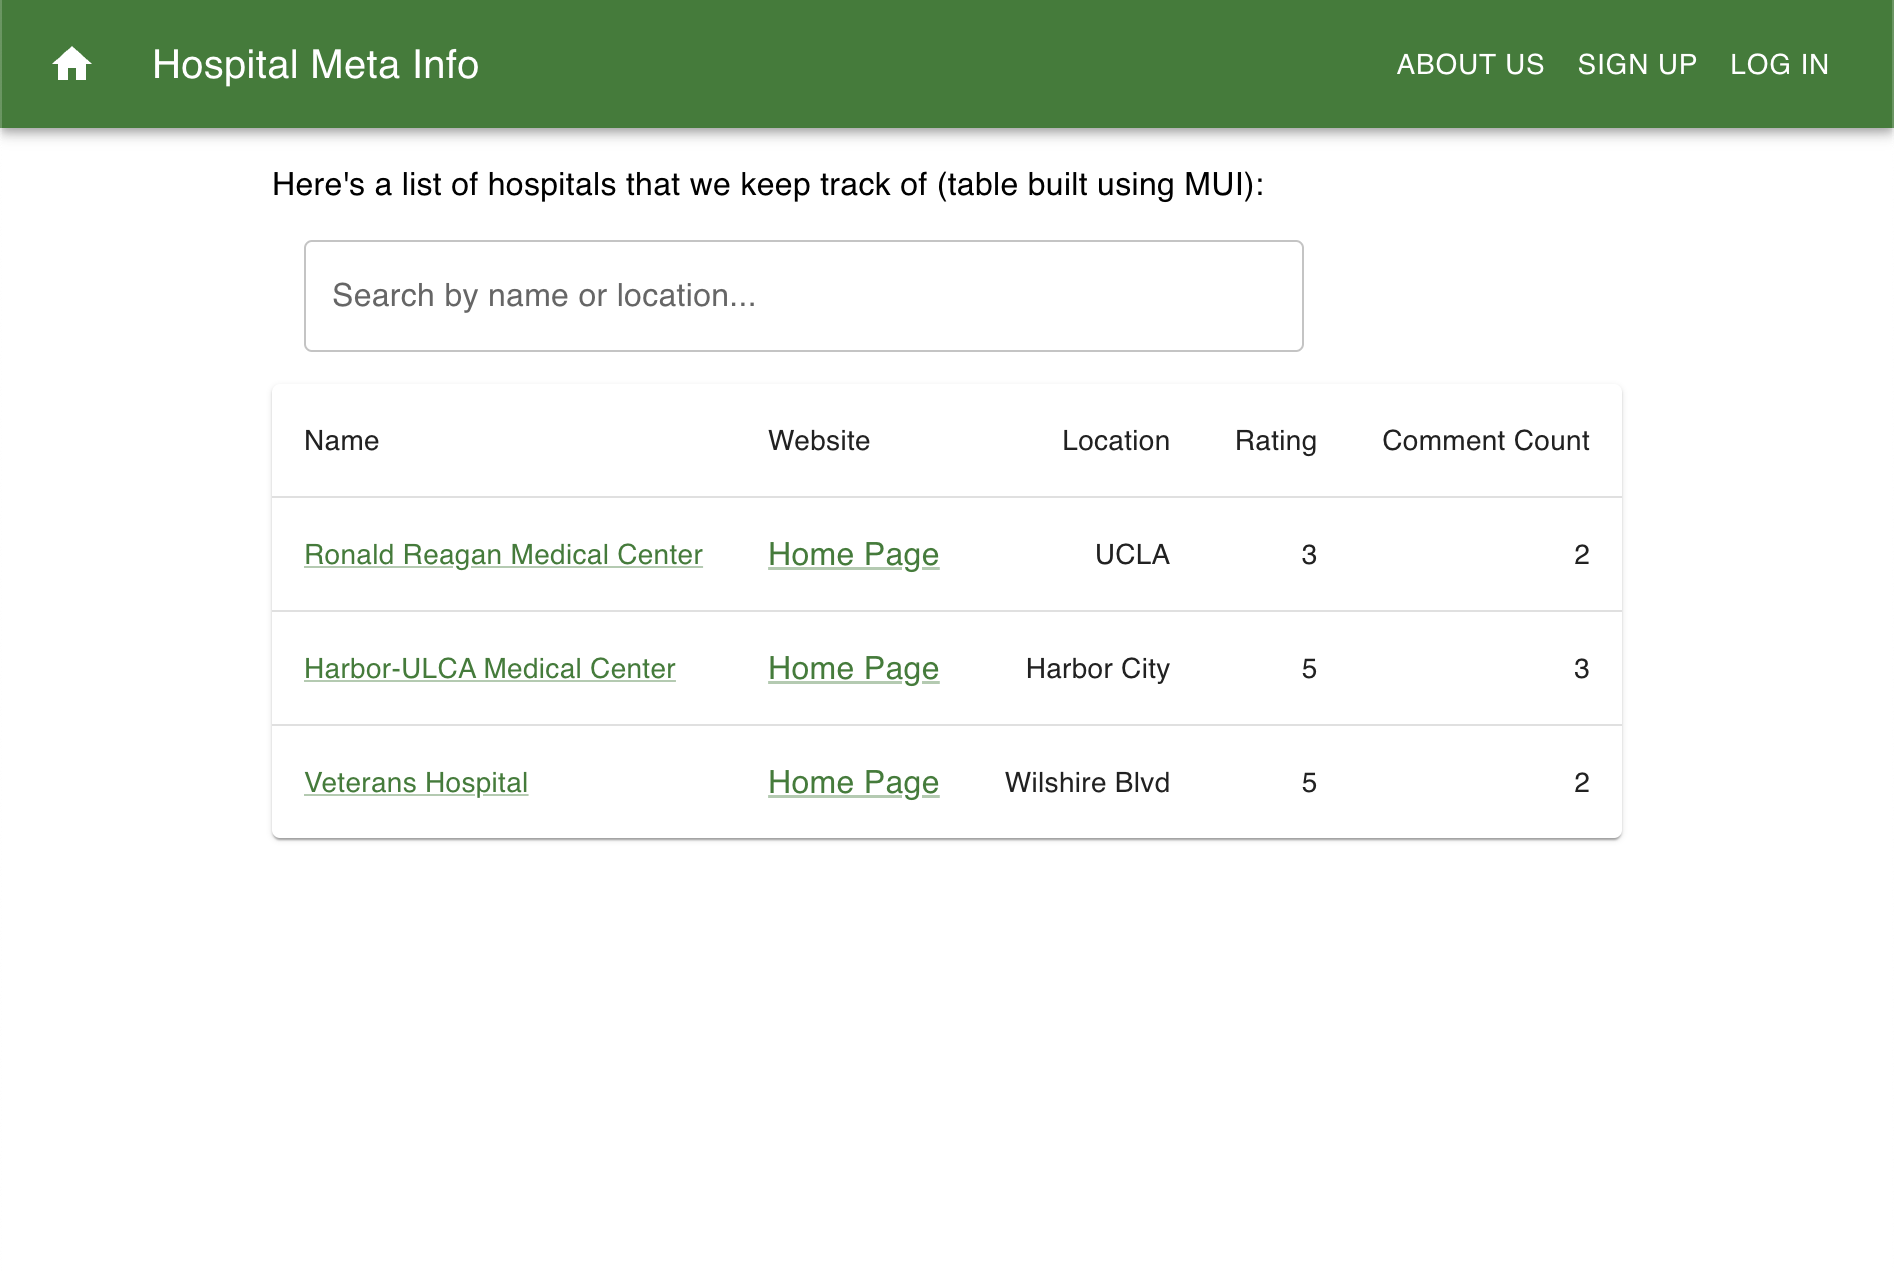Select the Harbor City location cell
The image size is (1894, 1272).
pyautogui.click(x=1097, y=668)
